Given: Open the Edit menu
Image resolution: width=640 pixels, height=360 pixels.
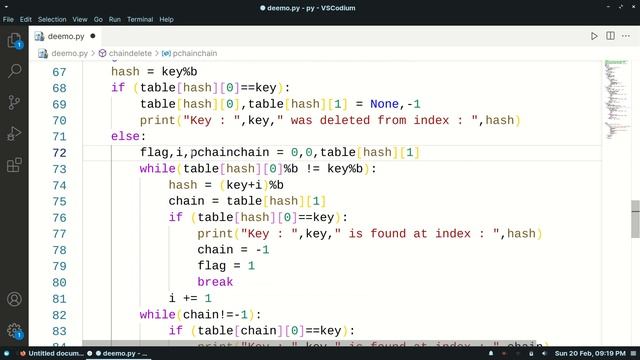Looking at the screenshot, I should click(25, 19).
